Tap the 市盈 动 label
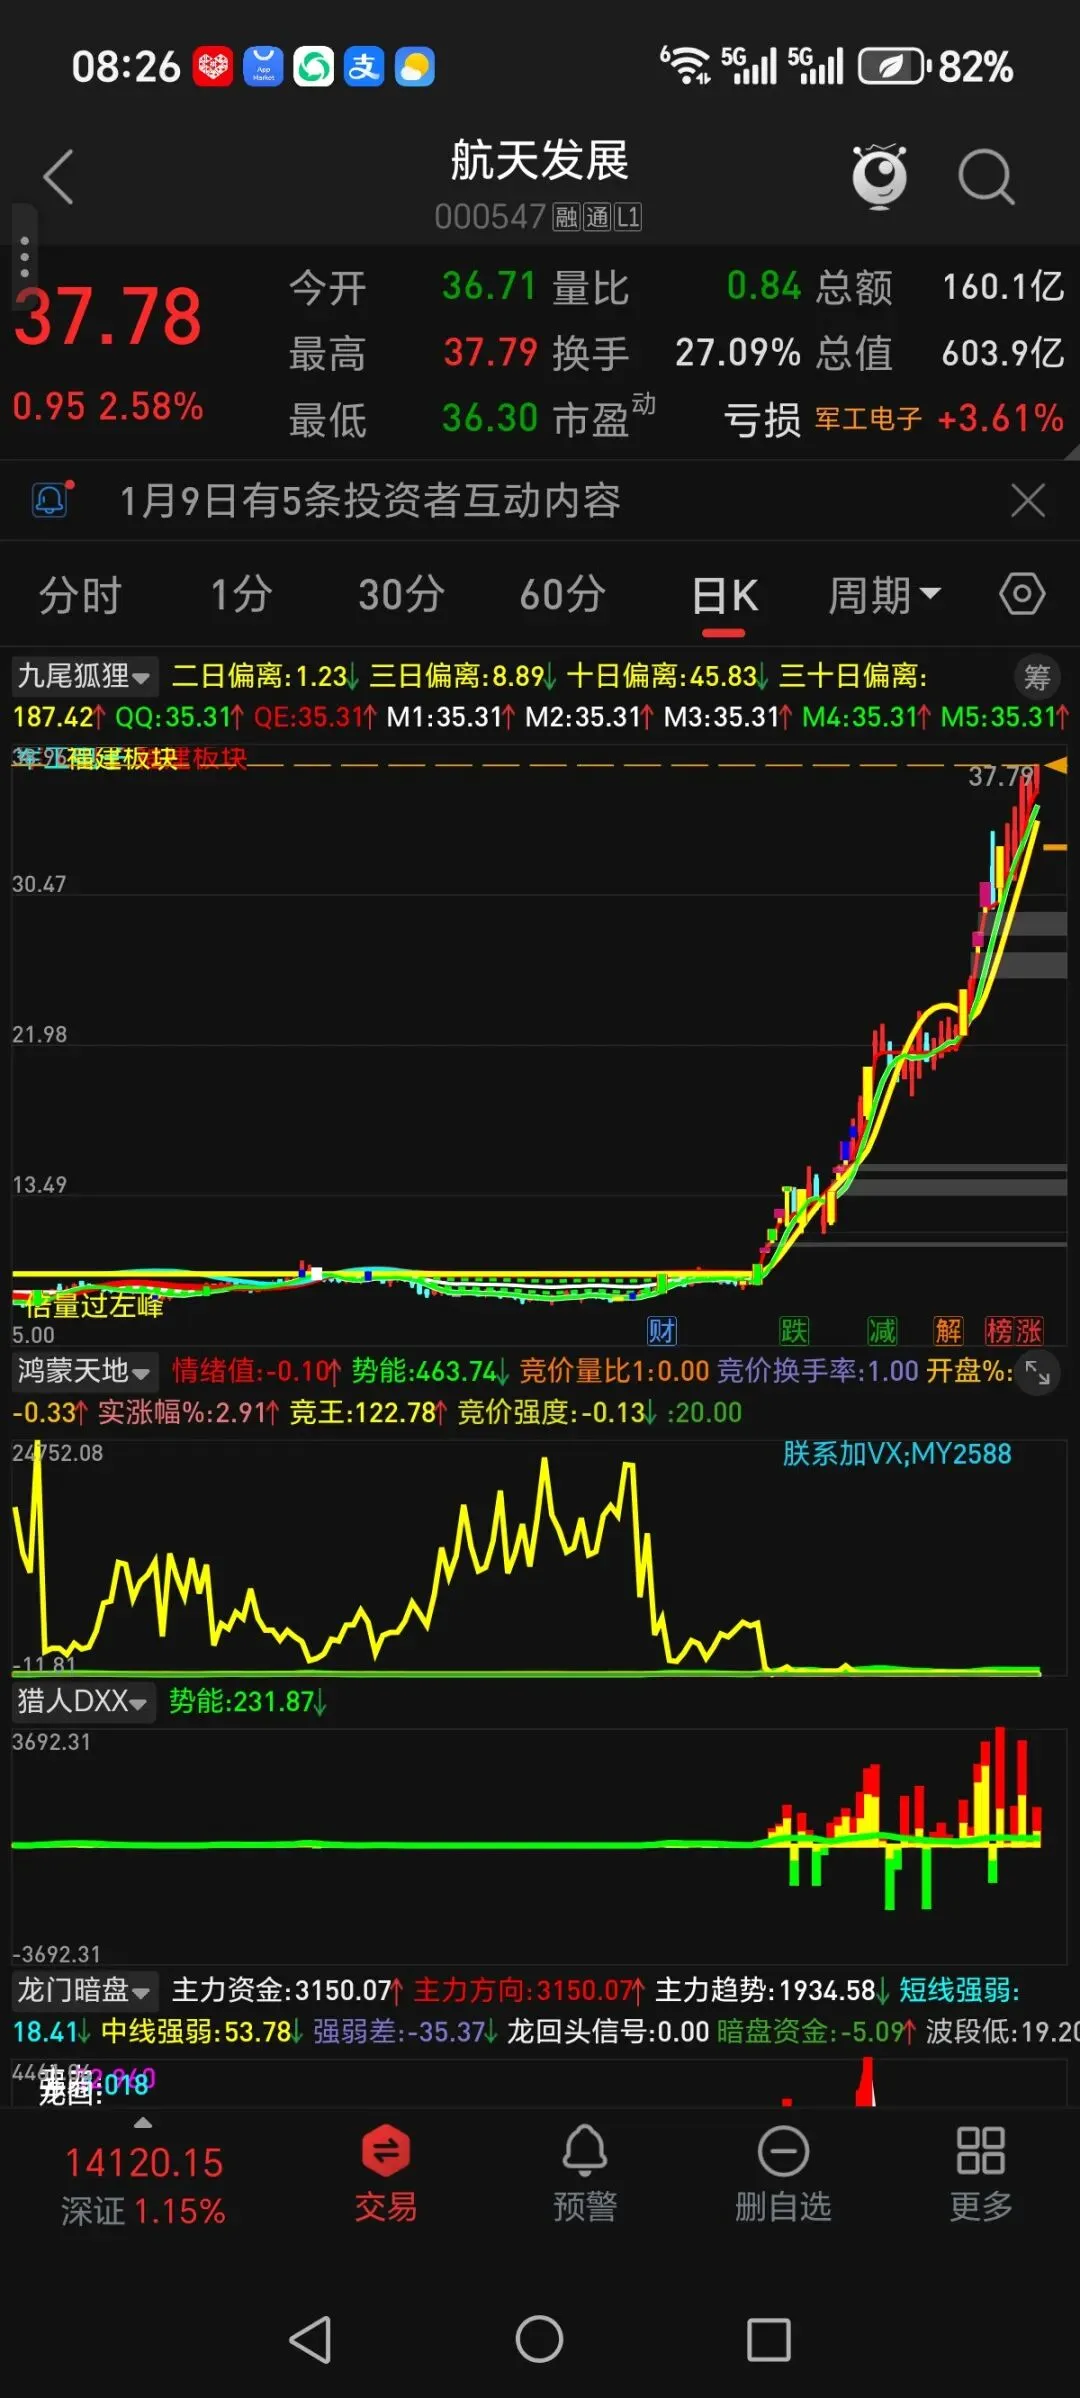 point(604,418)
